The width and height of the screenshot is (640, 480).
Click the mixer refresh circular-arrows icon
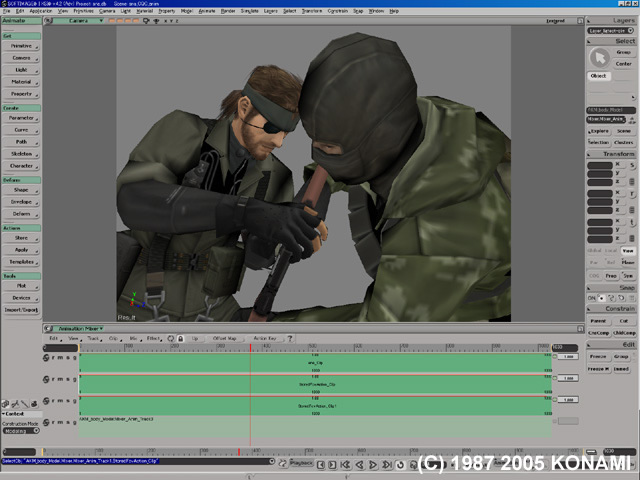pos(171,338)
